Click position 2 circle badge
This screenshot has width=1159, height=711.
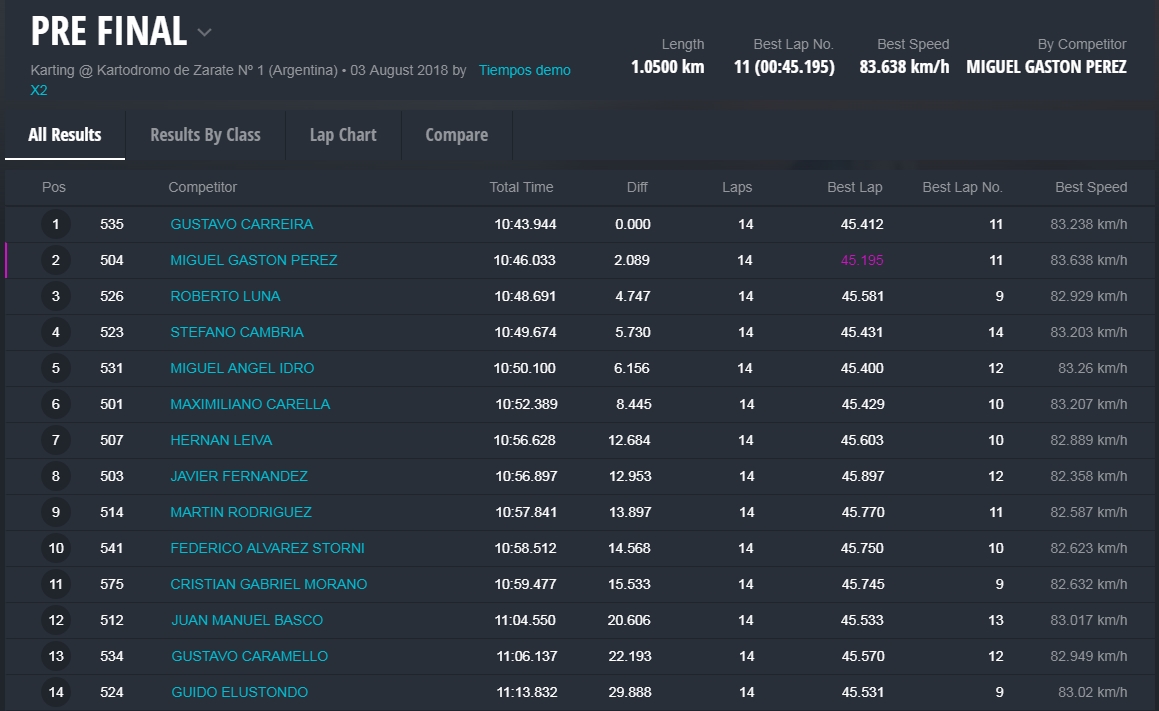(x=56, y=260)
